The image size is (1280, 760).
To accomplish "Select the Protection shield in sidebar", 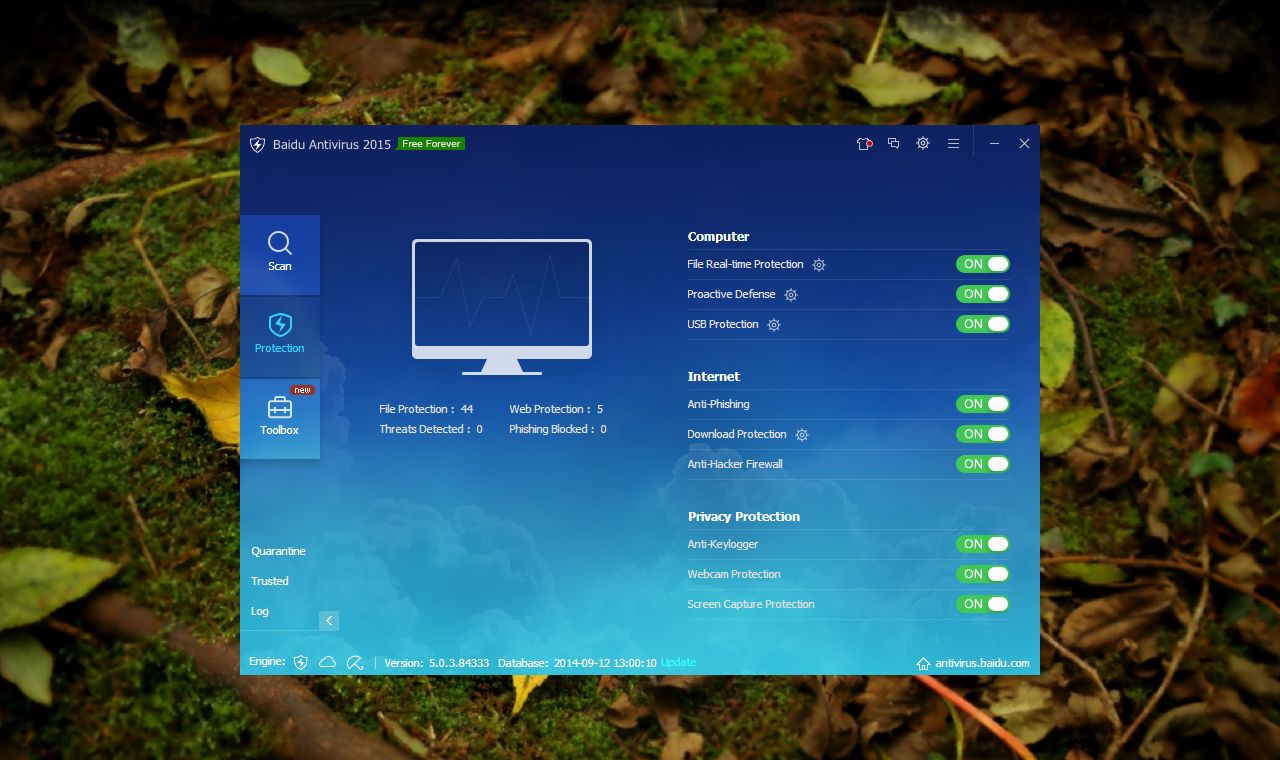I will click(x=280, y=337).
